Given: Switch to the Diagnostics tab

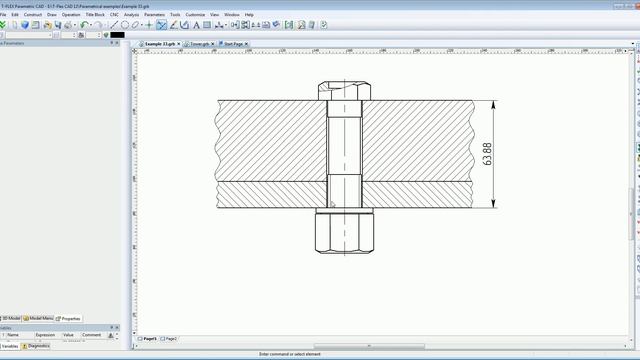Looking at the screenshot, I should 36,346.
